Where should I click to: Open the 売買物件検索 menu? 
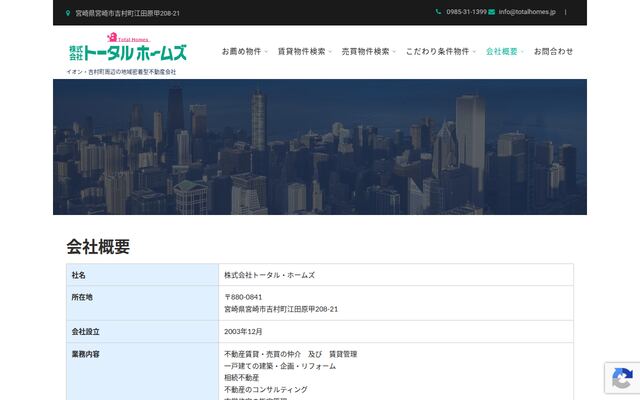tap(365, 51)
